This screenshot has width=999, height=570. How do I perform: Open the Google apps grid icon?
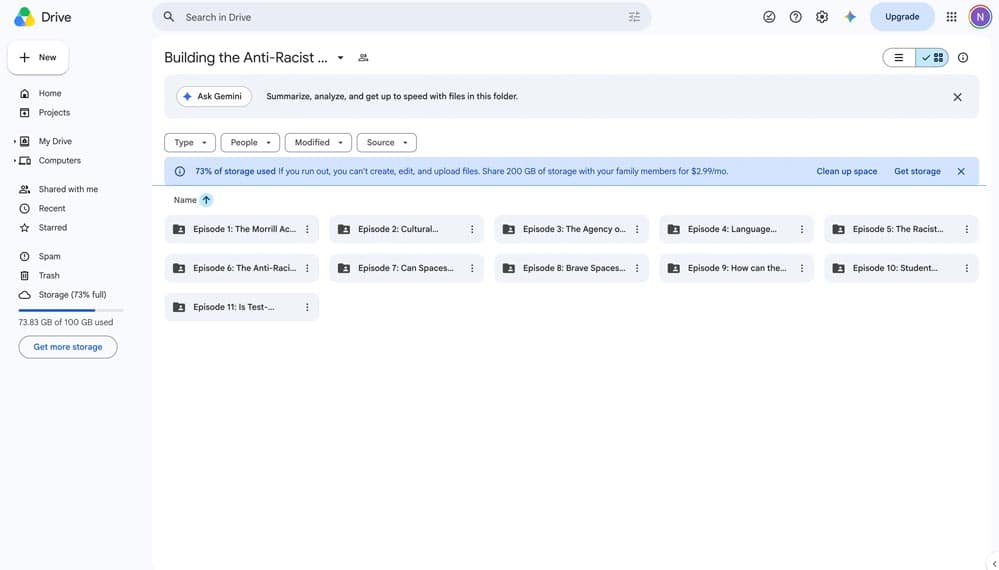point(951,17)
